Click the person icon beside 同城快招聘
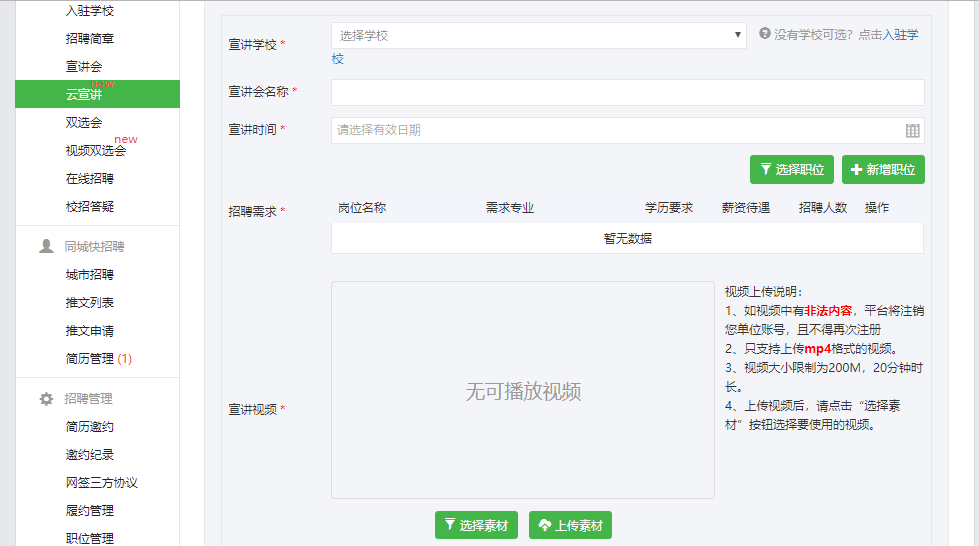Image resolution: width=979 pixels, height=546 pixels. [x=46, y=246]
